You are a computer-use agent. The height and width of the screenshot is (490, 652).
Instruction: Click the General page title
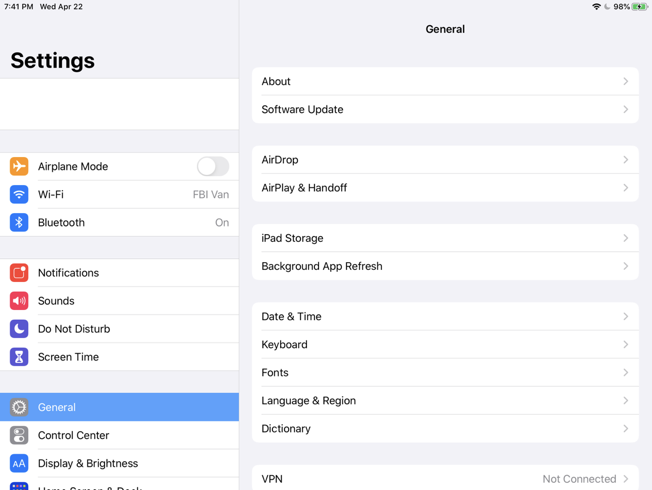(445, 29)
